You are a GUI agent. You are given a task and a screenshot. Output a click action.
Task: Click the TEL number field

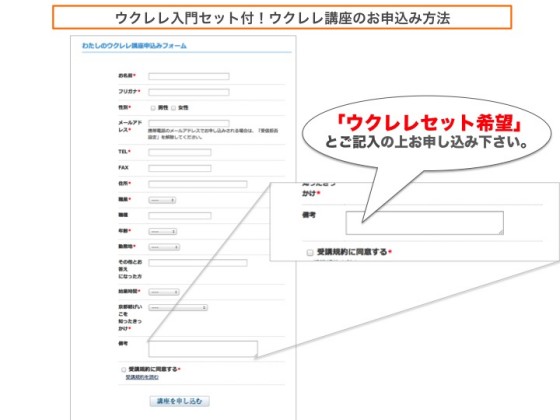coord(180,152)
